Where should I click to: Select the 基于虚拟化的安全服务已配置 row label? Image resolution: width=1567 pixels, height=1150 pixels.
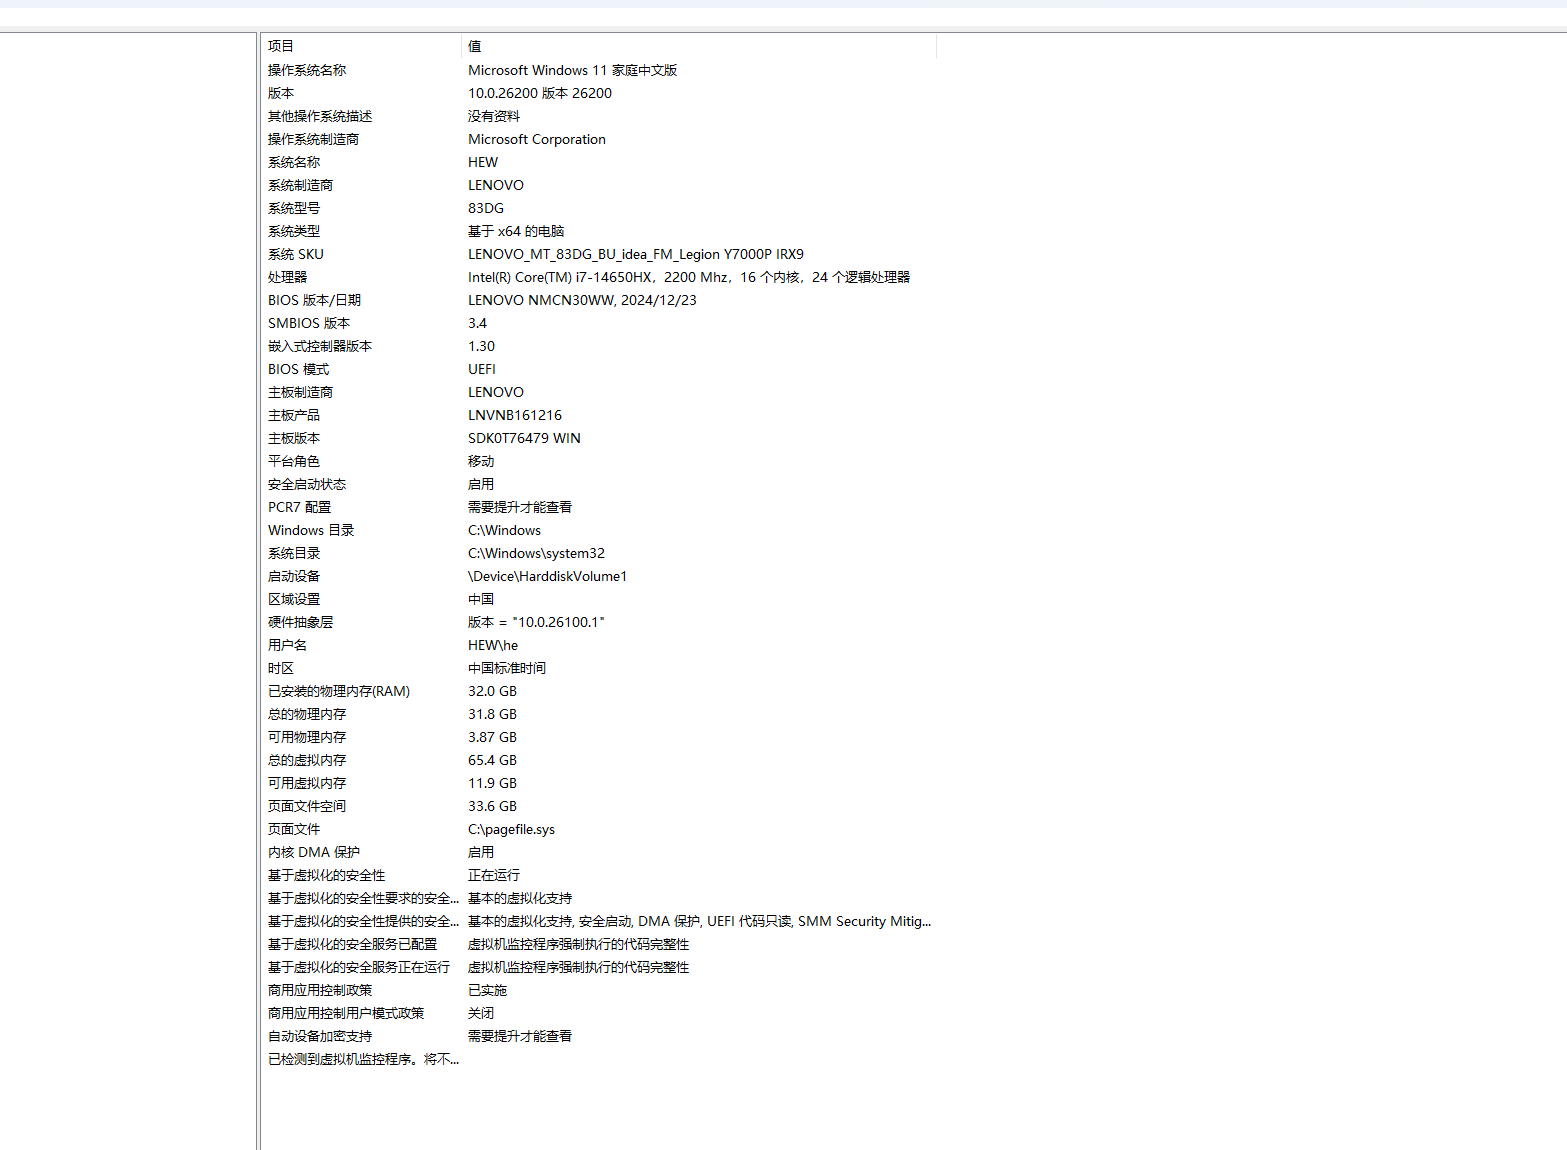(x=352, y=944)
